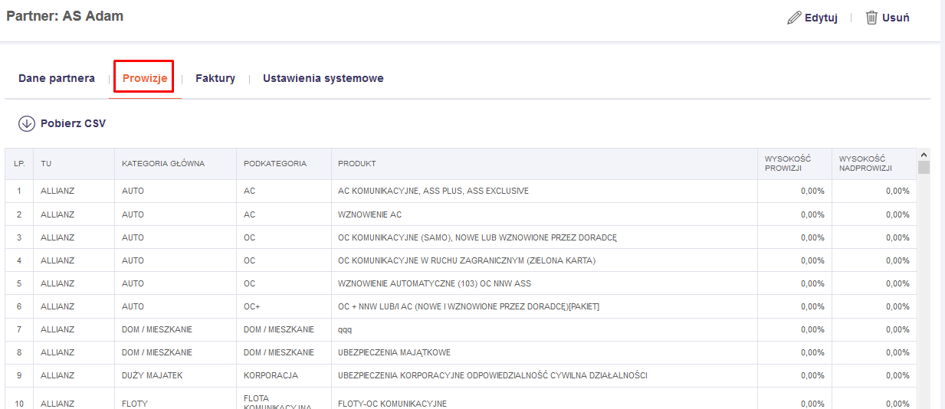Click the Podkategoria column header

point(274,164)
